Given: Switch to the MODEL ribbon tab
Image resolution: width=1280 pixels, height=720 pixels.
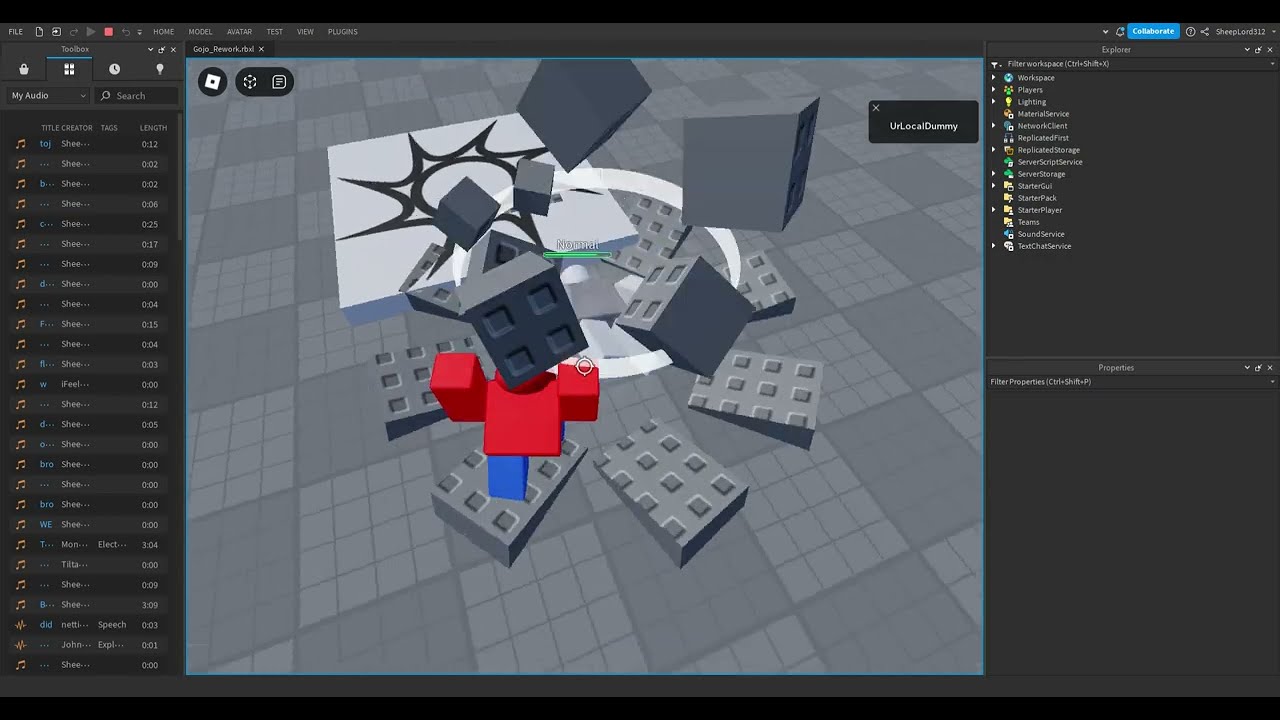Looking at the screenshot, I should point(200,31).
